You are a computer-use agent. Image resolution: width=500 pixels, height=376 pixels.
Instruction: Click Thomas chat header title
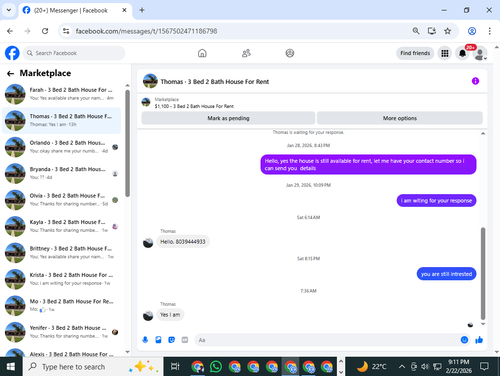click(215, 82)
